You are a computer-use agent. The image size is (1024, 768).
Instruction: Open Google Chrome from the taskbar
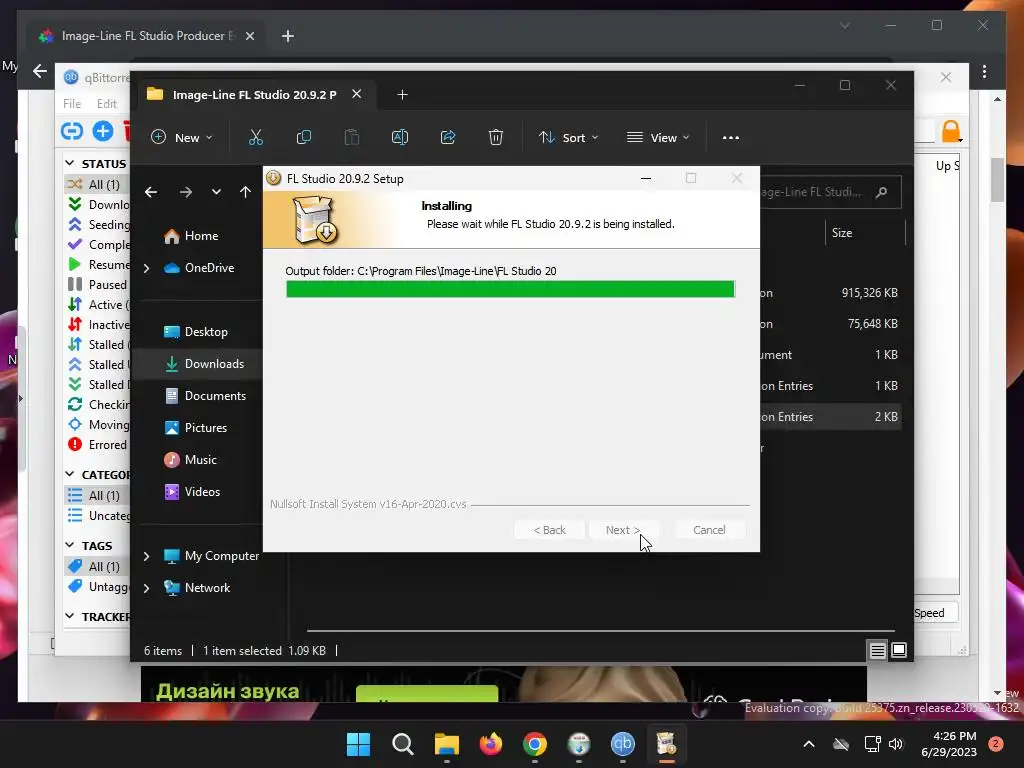point(535,744)
